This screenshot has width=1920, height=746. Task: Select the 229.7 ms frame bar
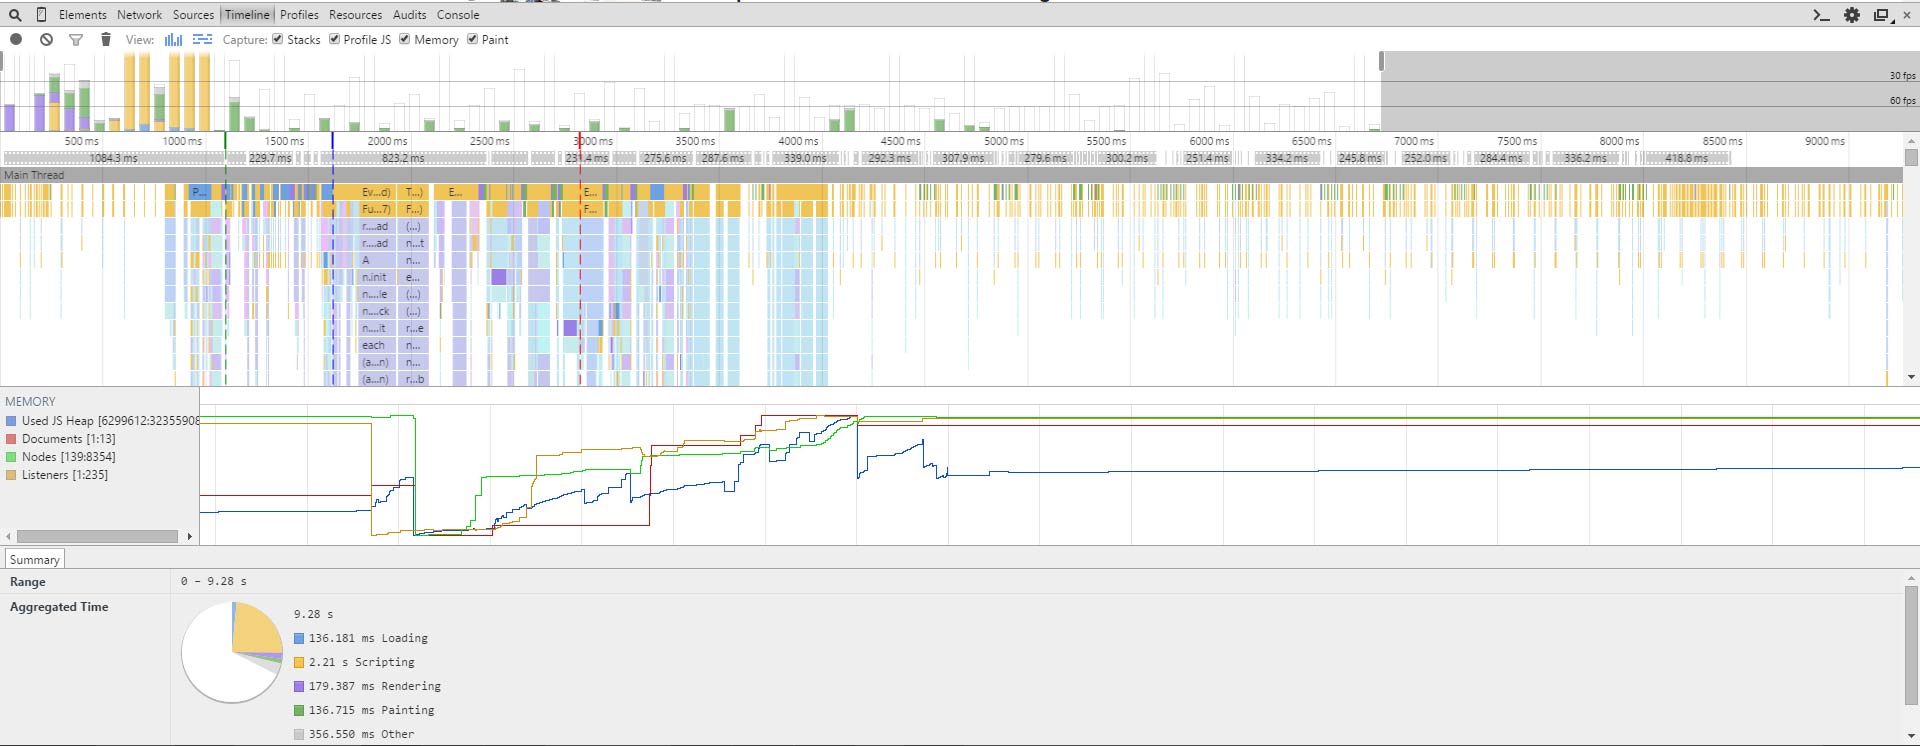pyautogui.click(x=270, y=158)
